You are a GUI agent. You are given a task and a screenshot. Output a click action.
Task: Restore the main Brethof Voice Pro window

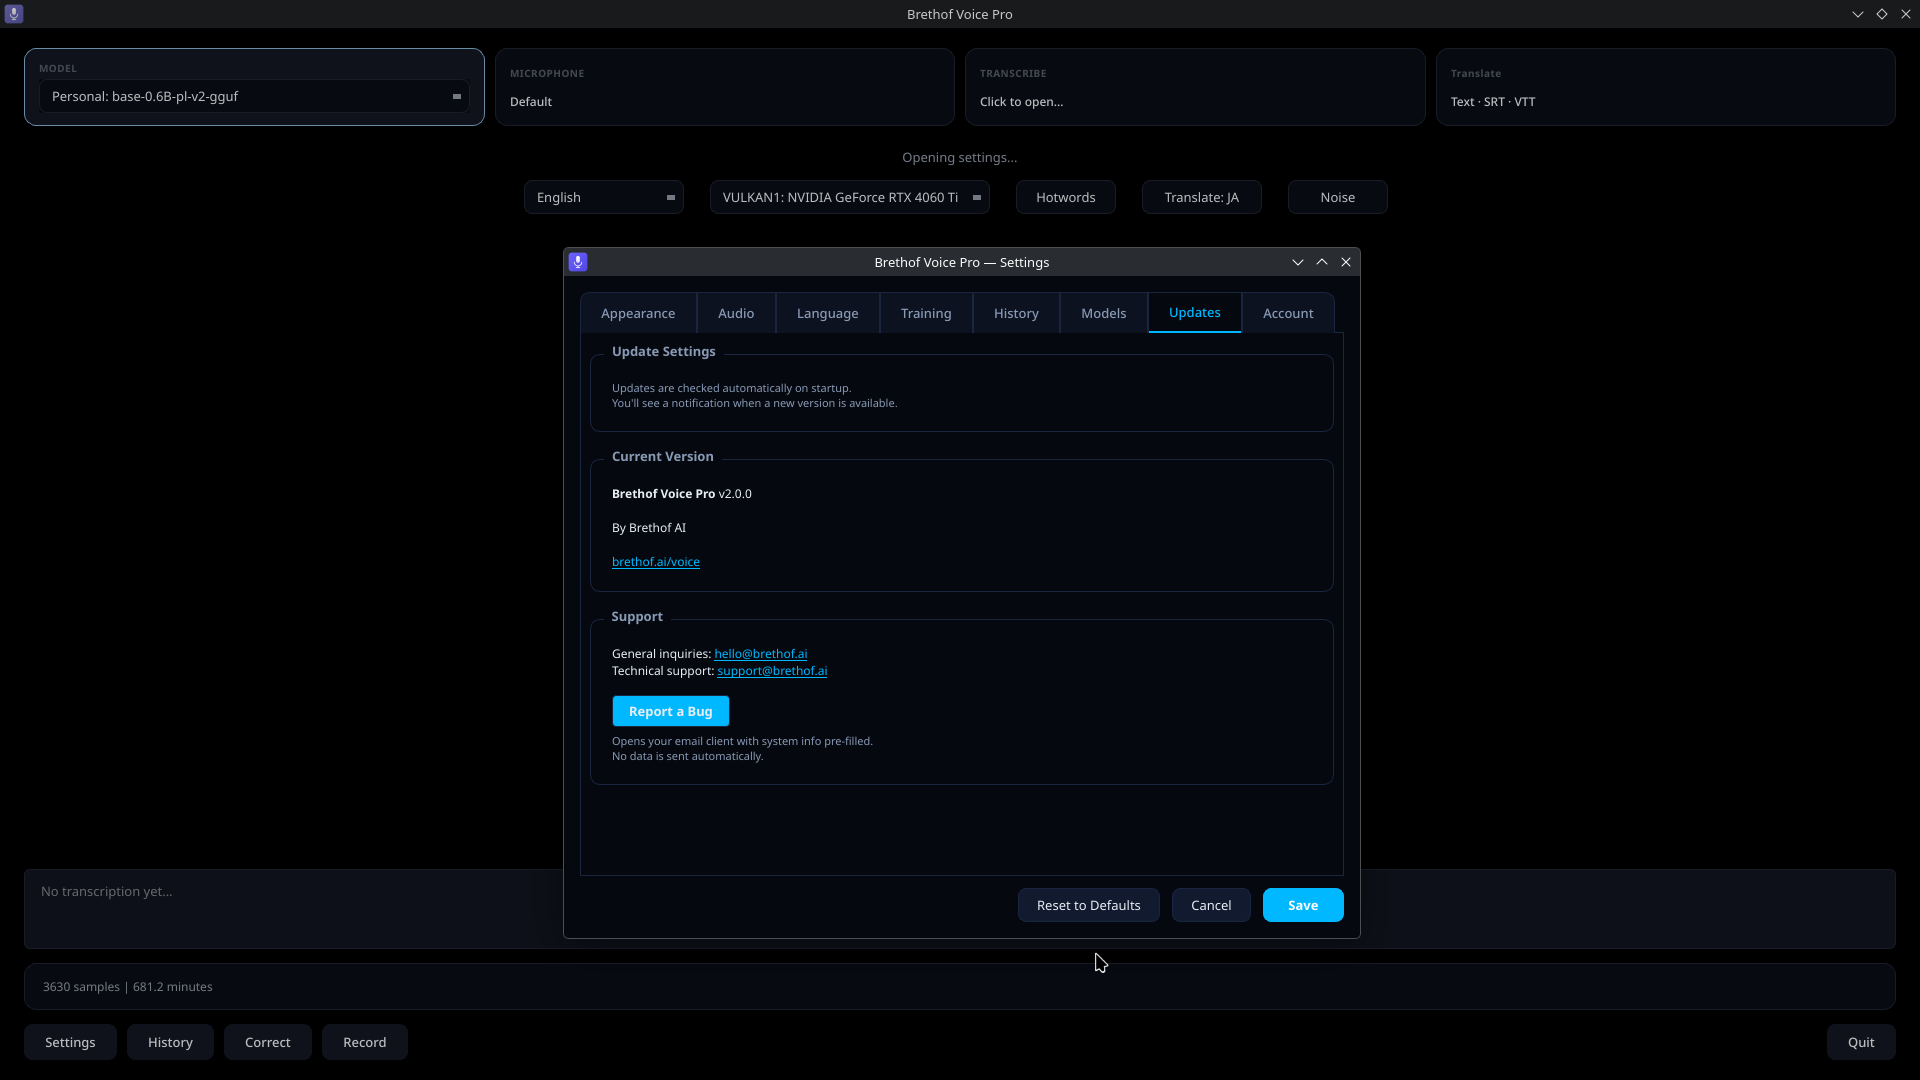coord(1882,14)
